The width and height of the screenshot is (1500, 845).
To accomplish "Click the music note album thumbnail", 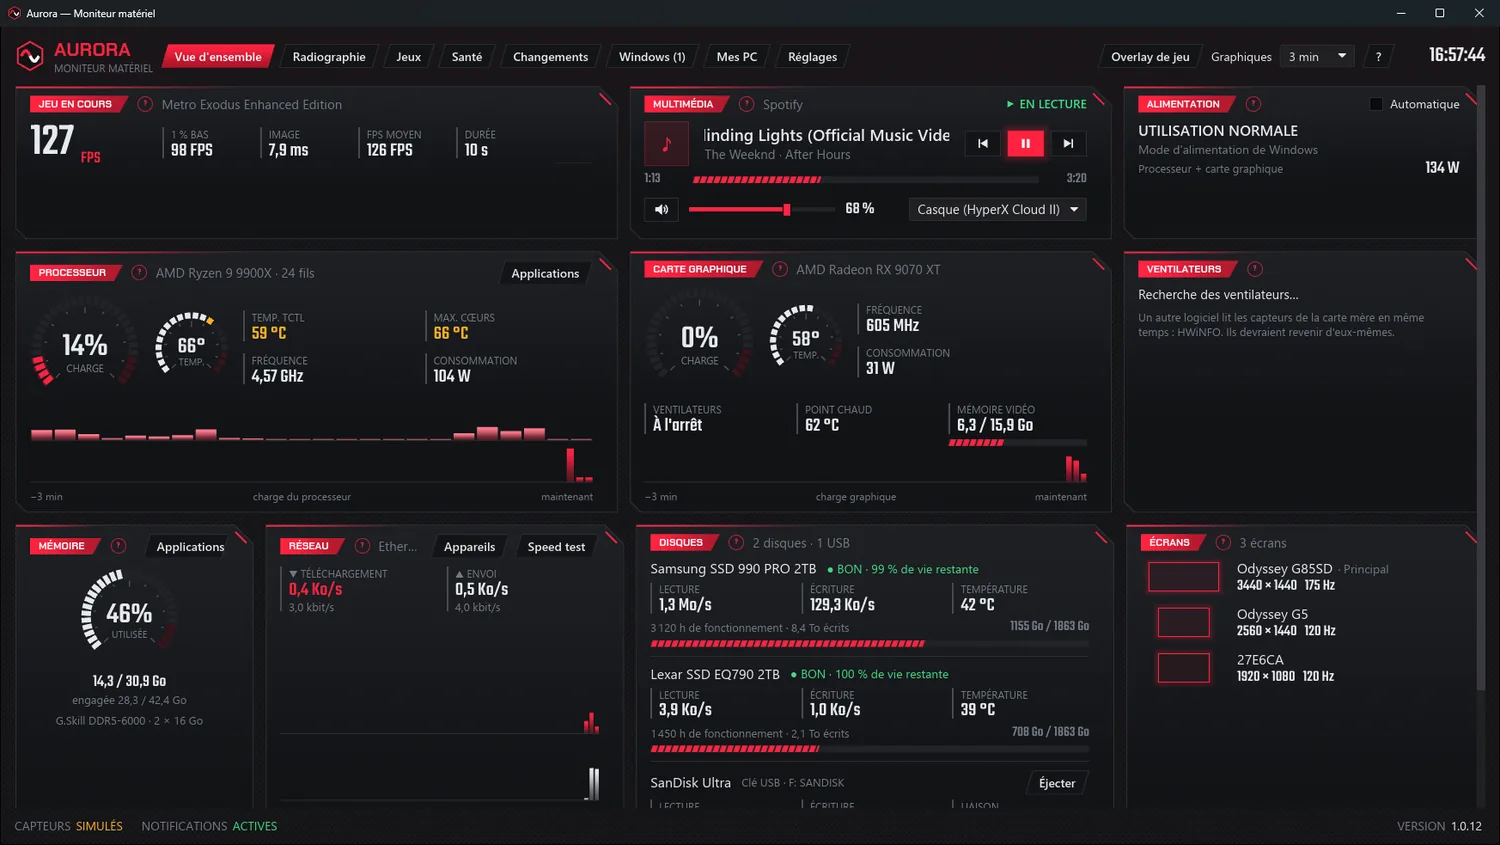I will pyautogui.click(x=666, y=143).
